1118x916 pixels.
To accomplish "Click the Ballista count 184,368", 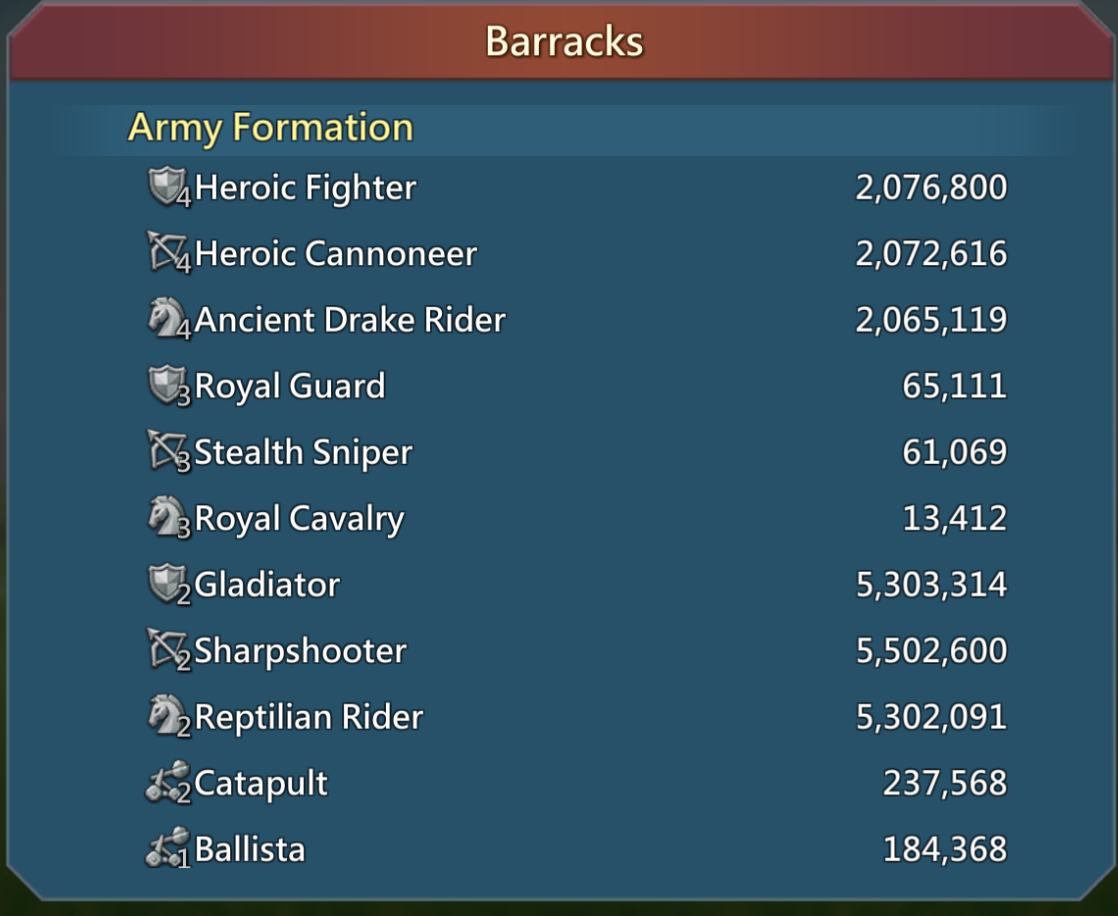I will pos(945,849).
